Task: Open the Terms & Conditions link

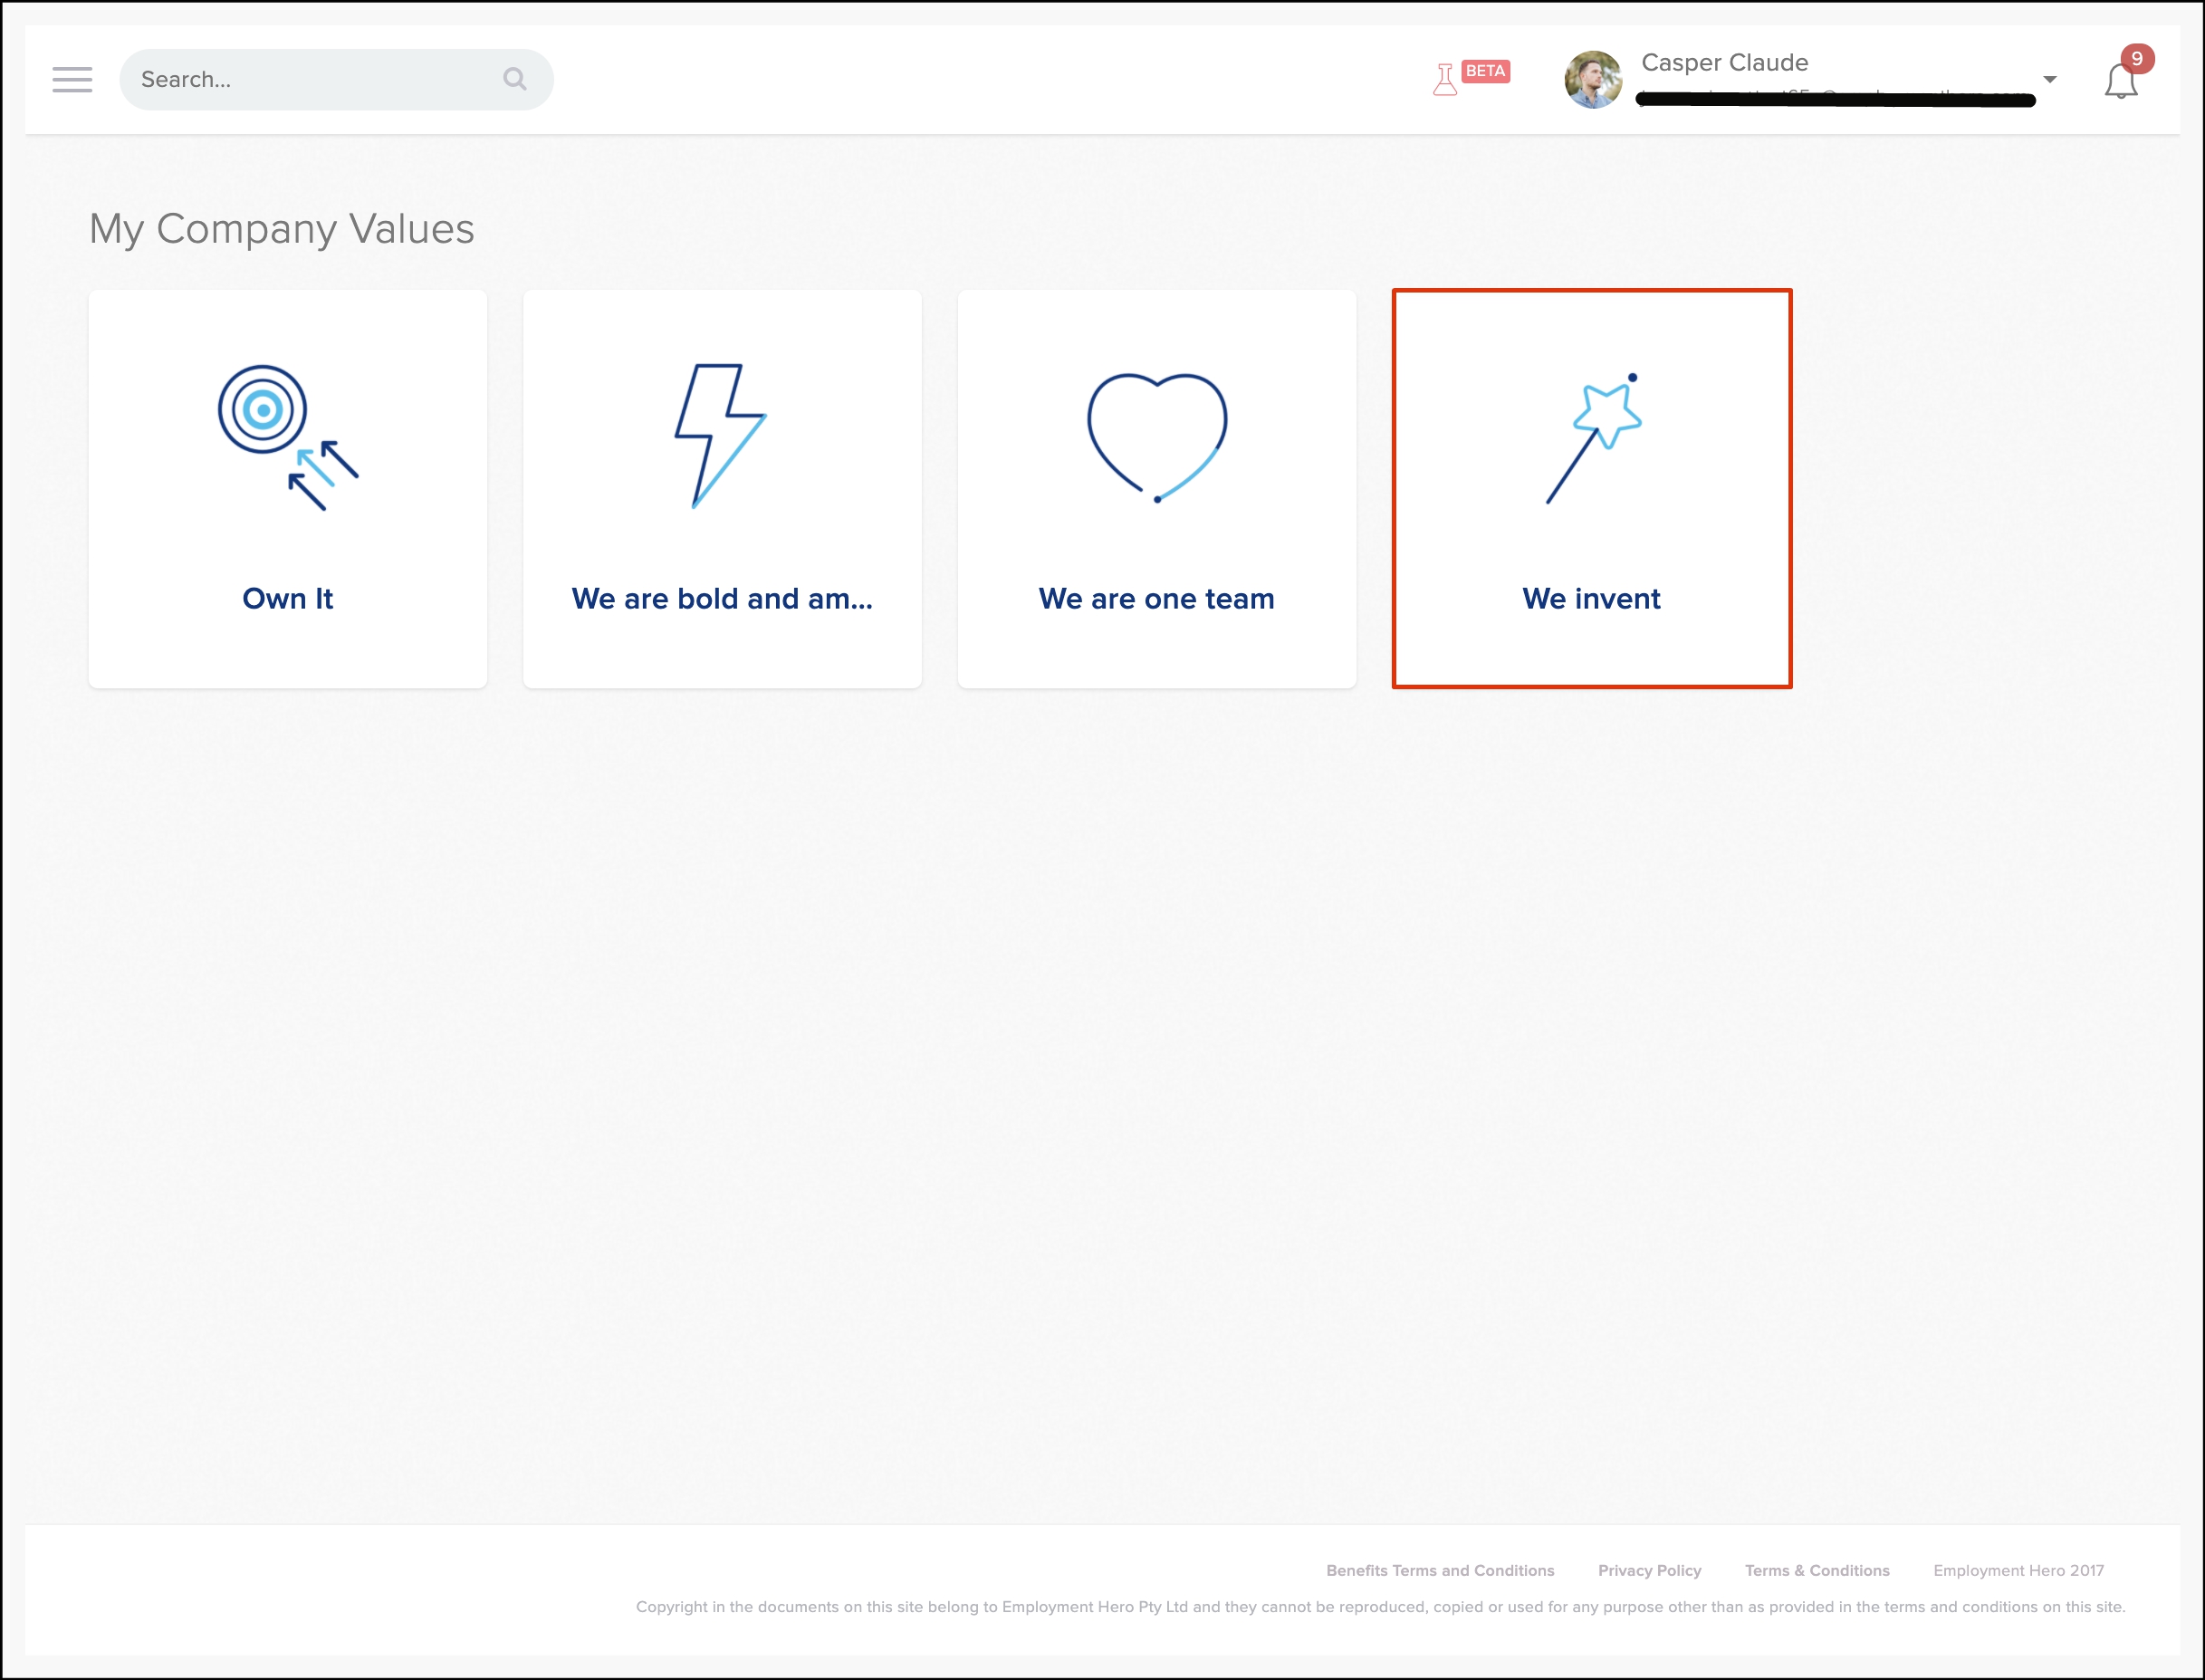Action: (x=1817, y=1570)
